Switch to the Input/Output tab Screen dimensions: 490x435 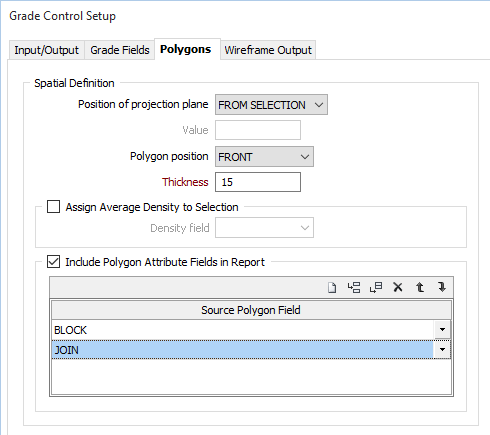47,50
